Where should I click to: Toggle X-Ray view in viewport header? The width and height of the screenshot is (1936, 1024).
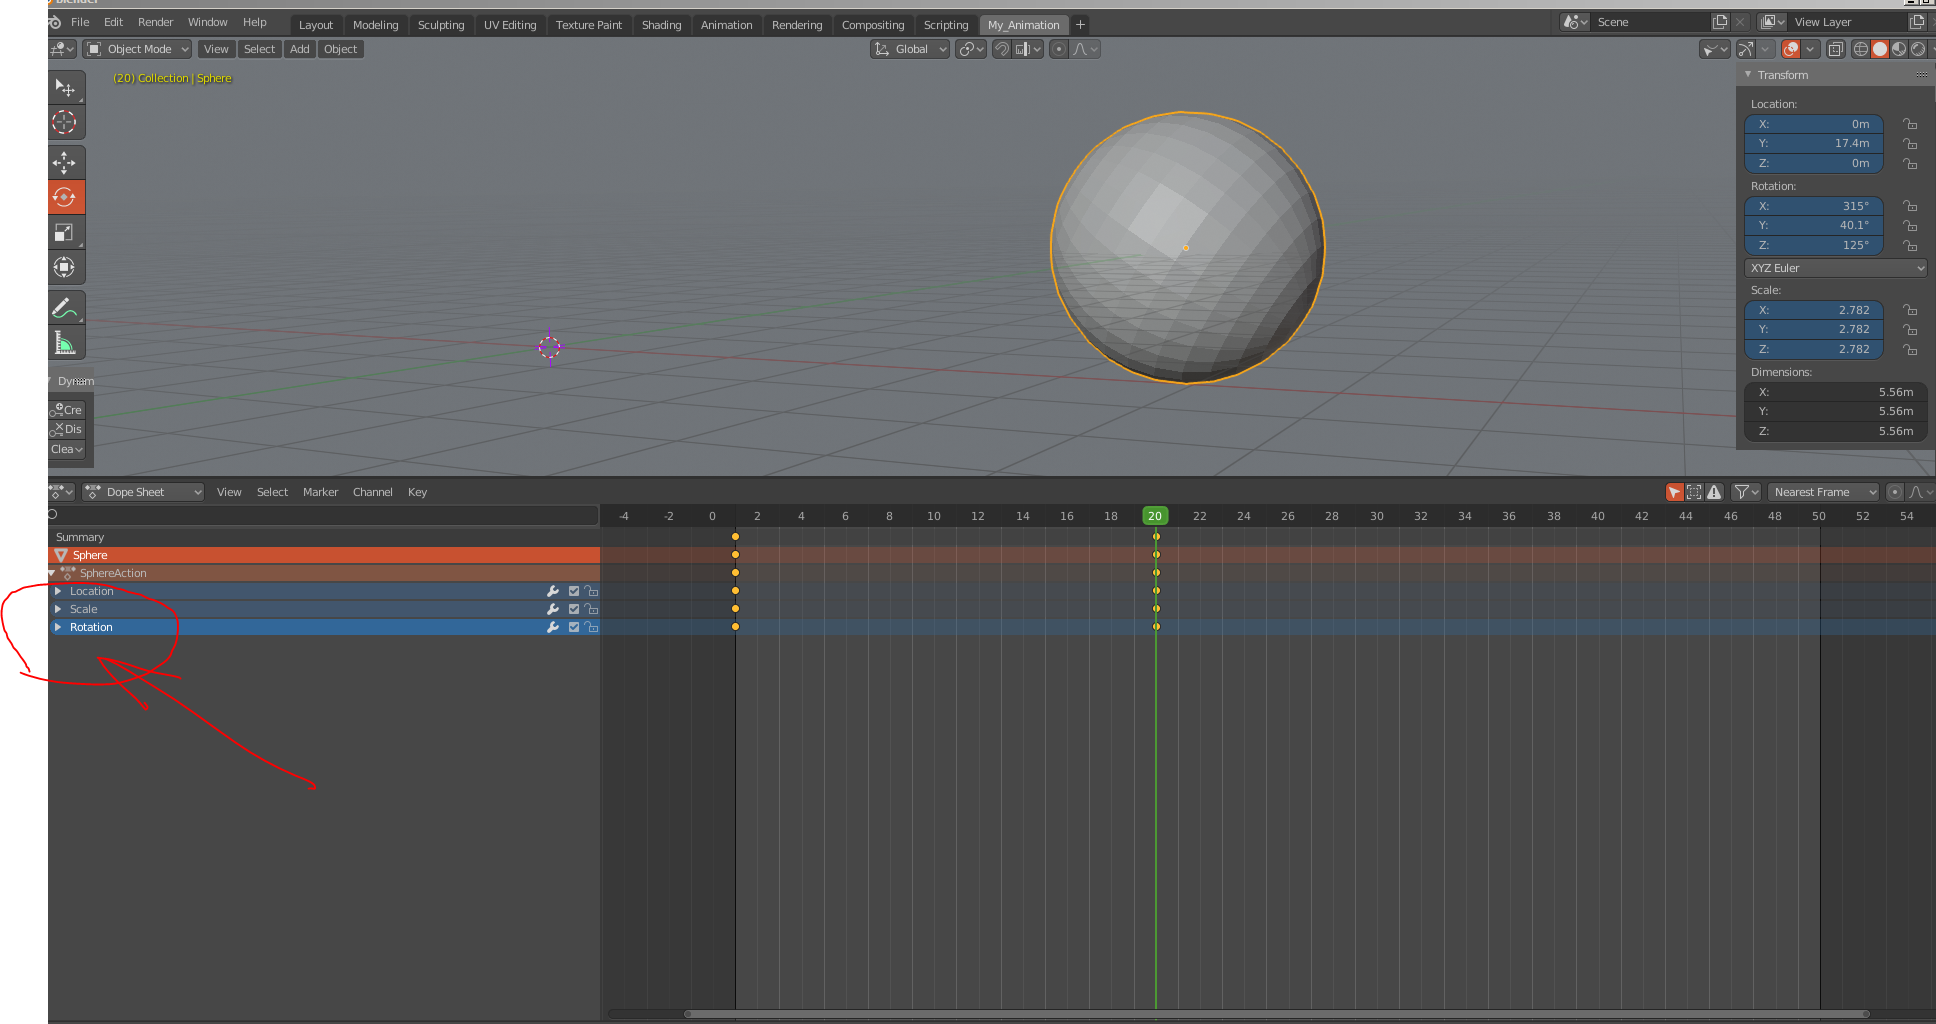point(1836,49)
